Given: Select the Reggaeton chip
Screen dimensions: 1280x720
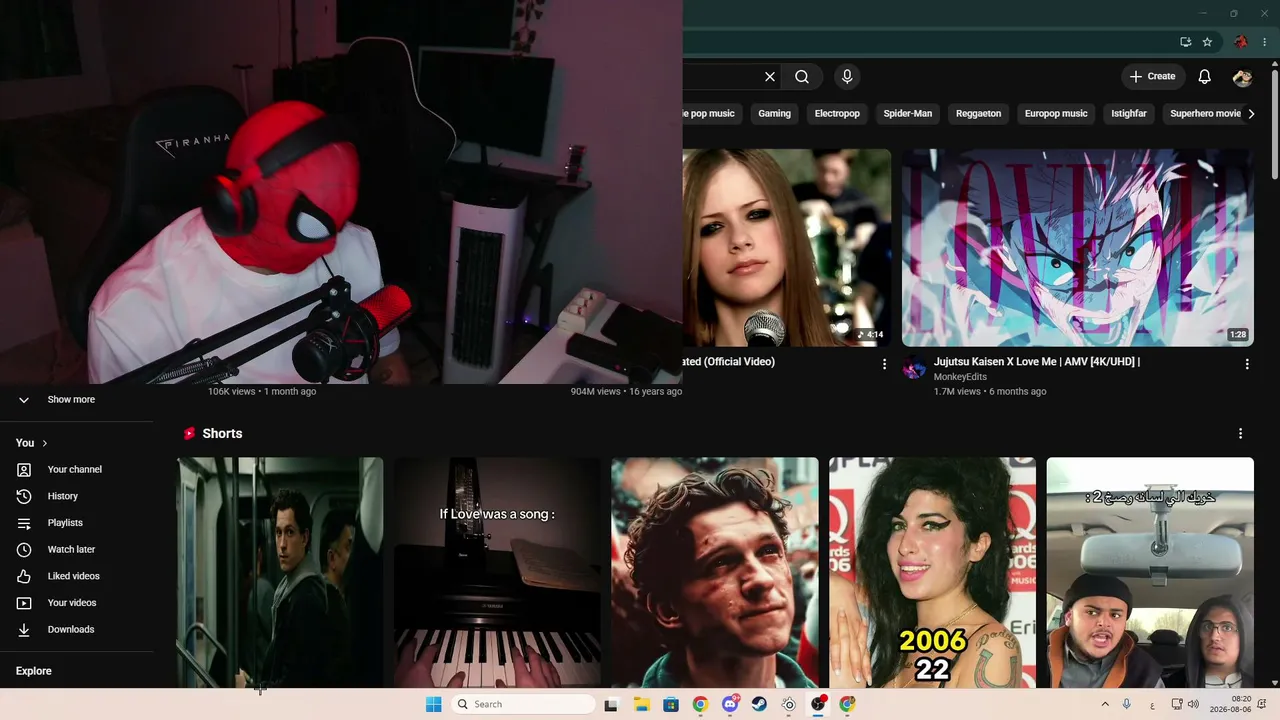Looking at the screenshot, I should coord(978,114).
